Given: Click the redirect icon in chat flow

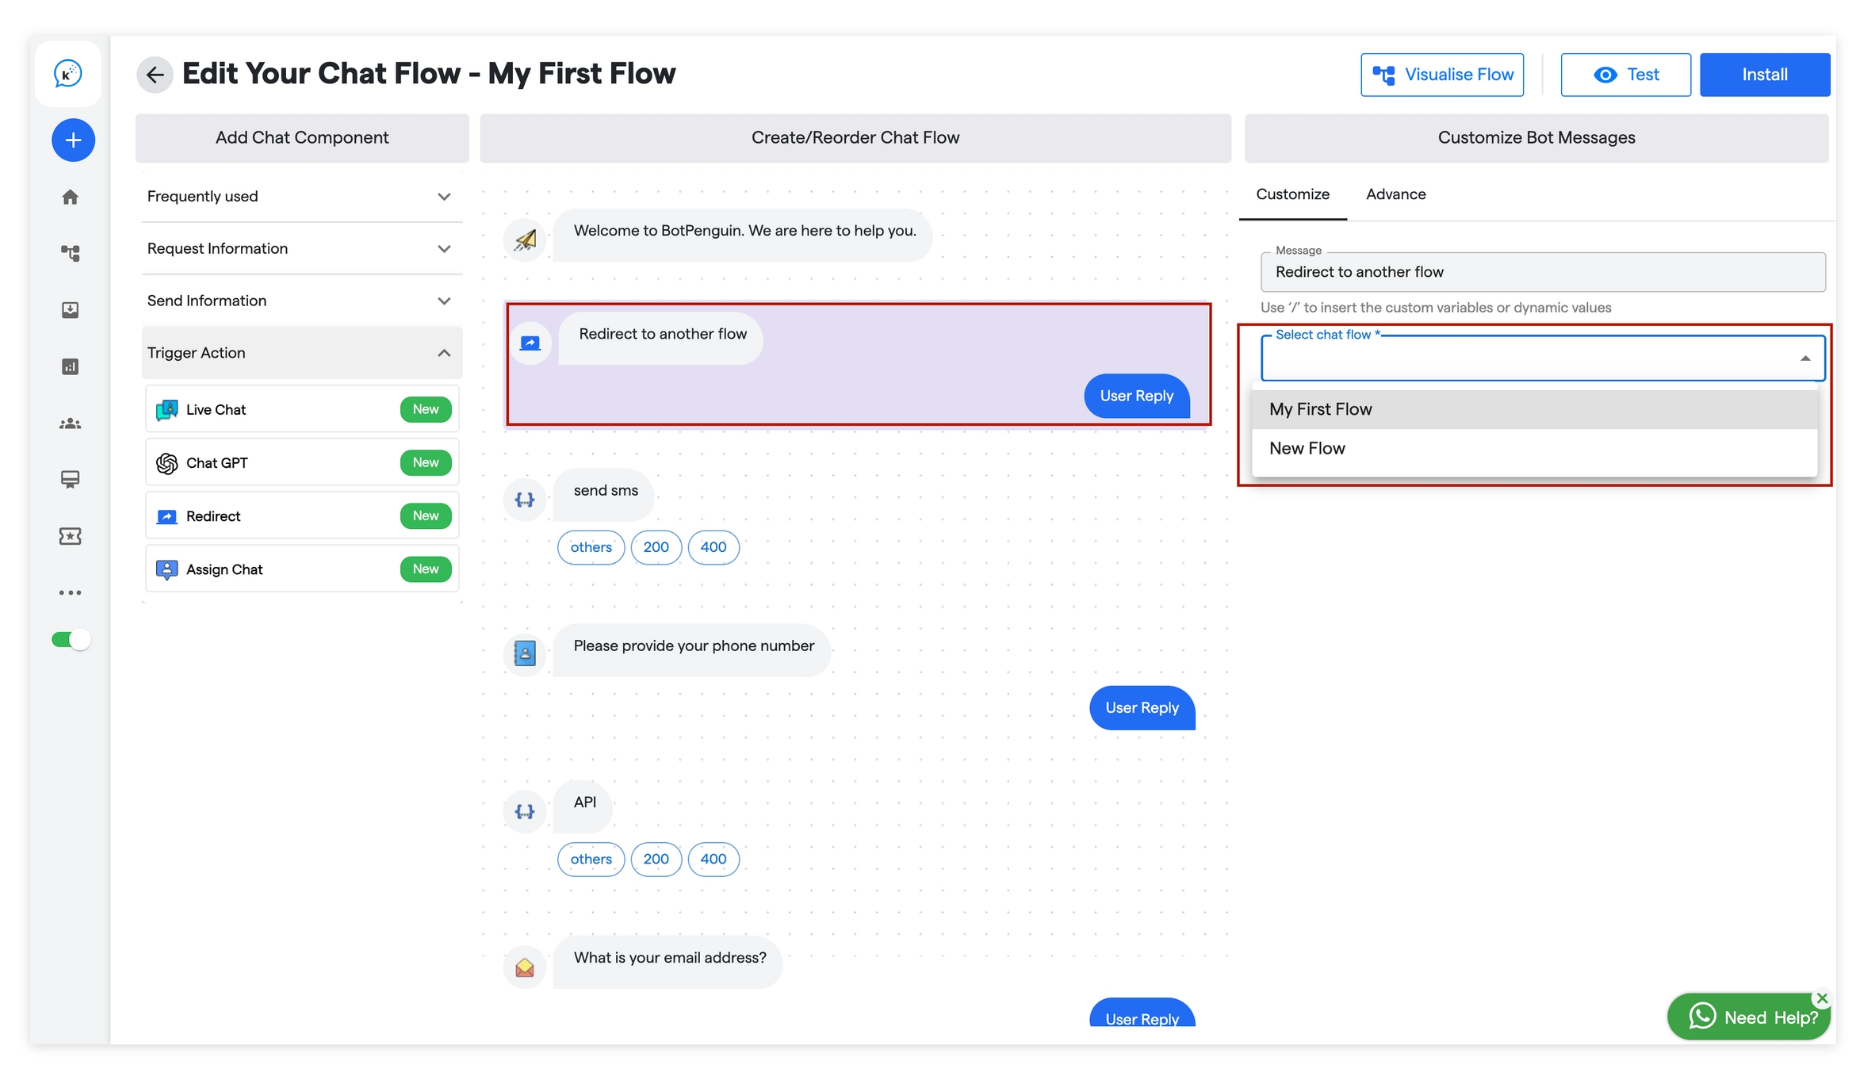Looking at the screenshot, I should (x=530, y=343).
